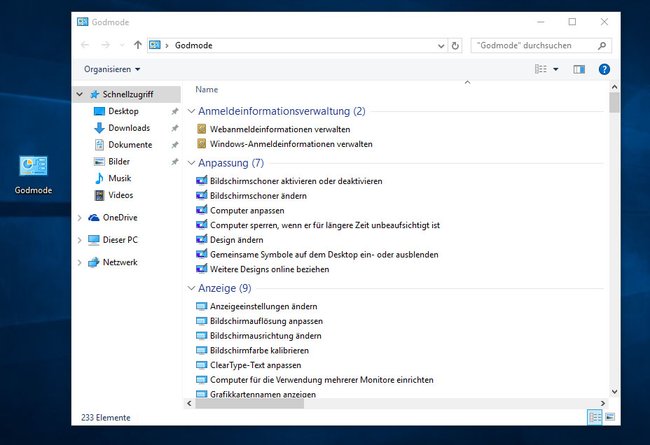Switch to large thumbnails view in status bar

[610, 417]
